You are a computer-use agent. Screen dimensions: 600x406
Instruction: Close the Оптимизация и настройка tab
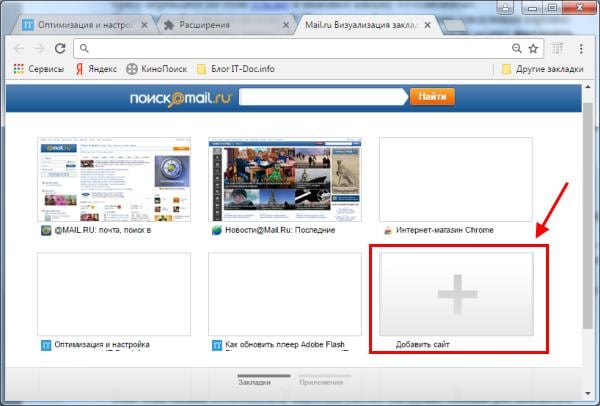pos(144,25)
